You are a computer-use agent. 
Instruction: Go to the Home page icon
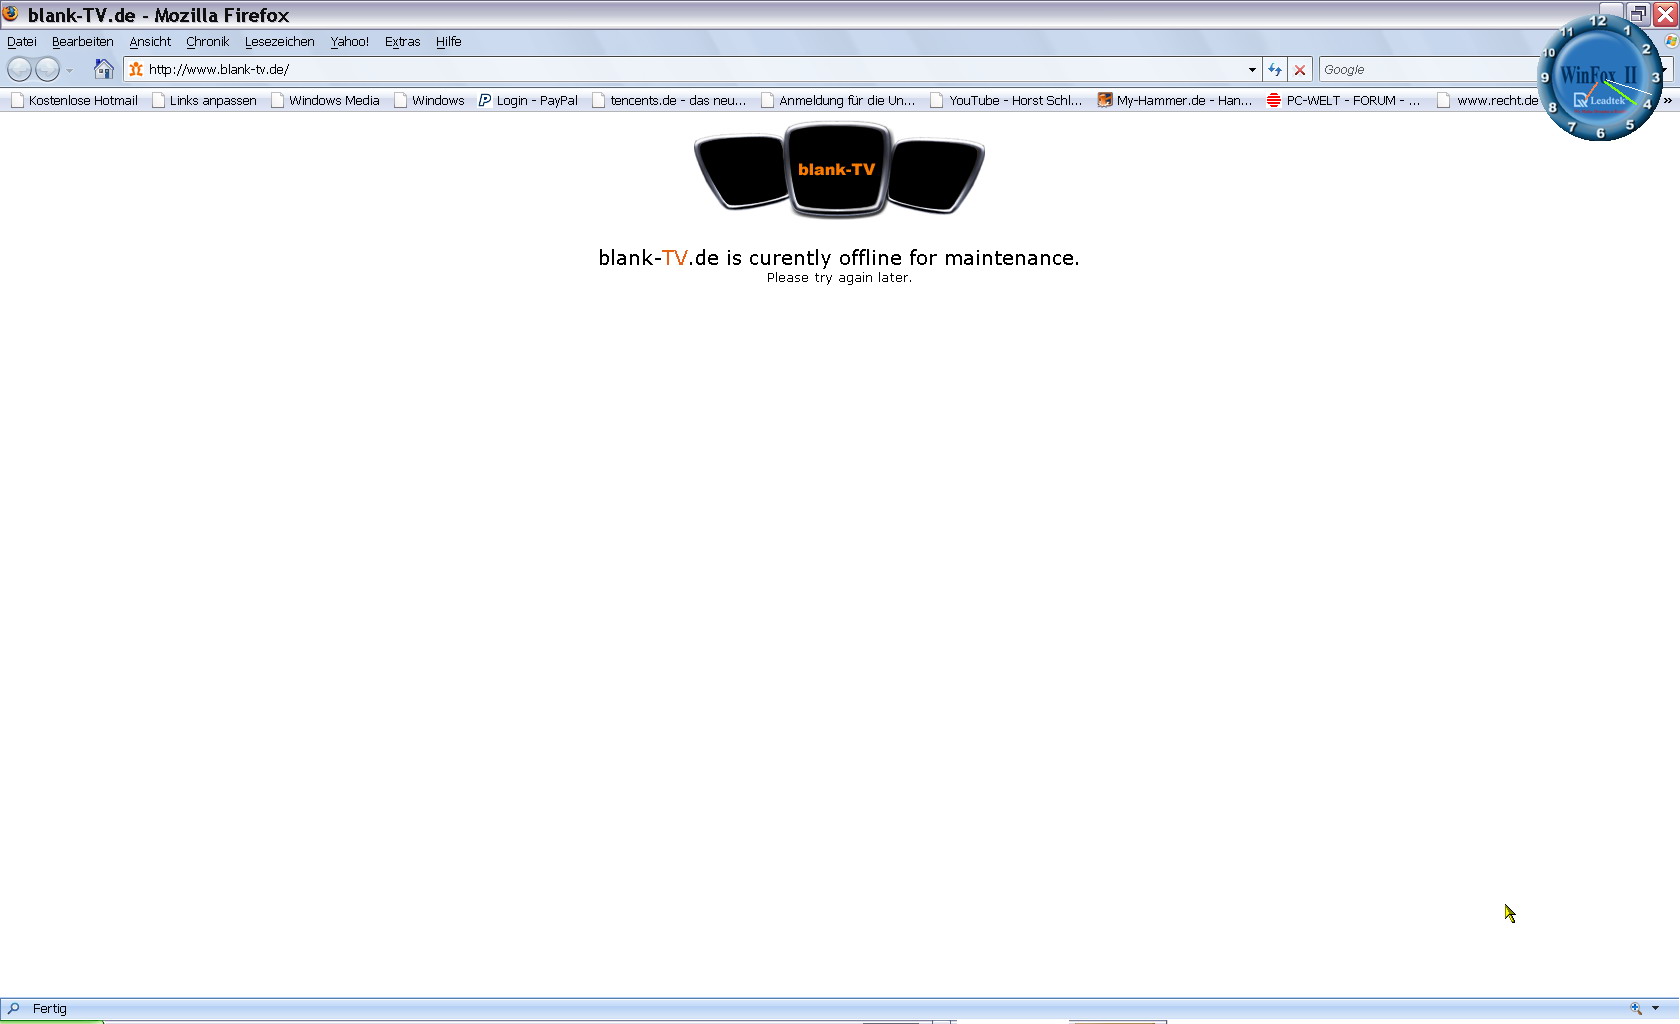click(103, 69)
